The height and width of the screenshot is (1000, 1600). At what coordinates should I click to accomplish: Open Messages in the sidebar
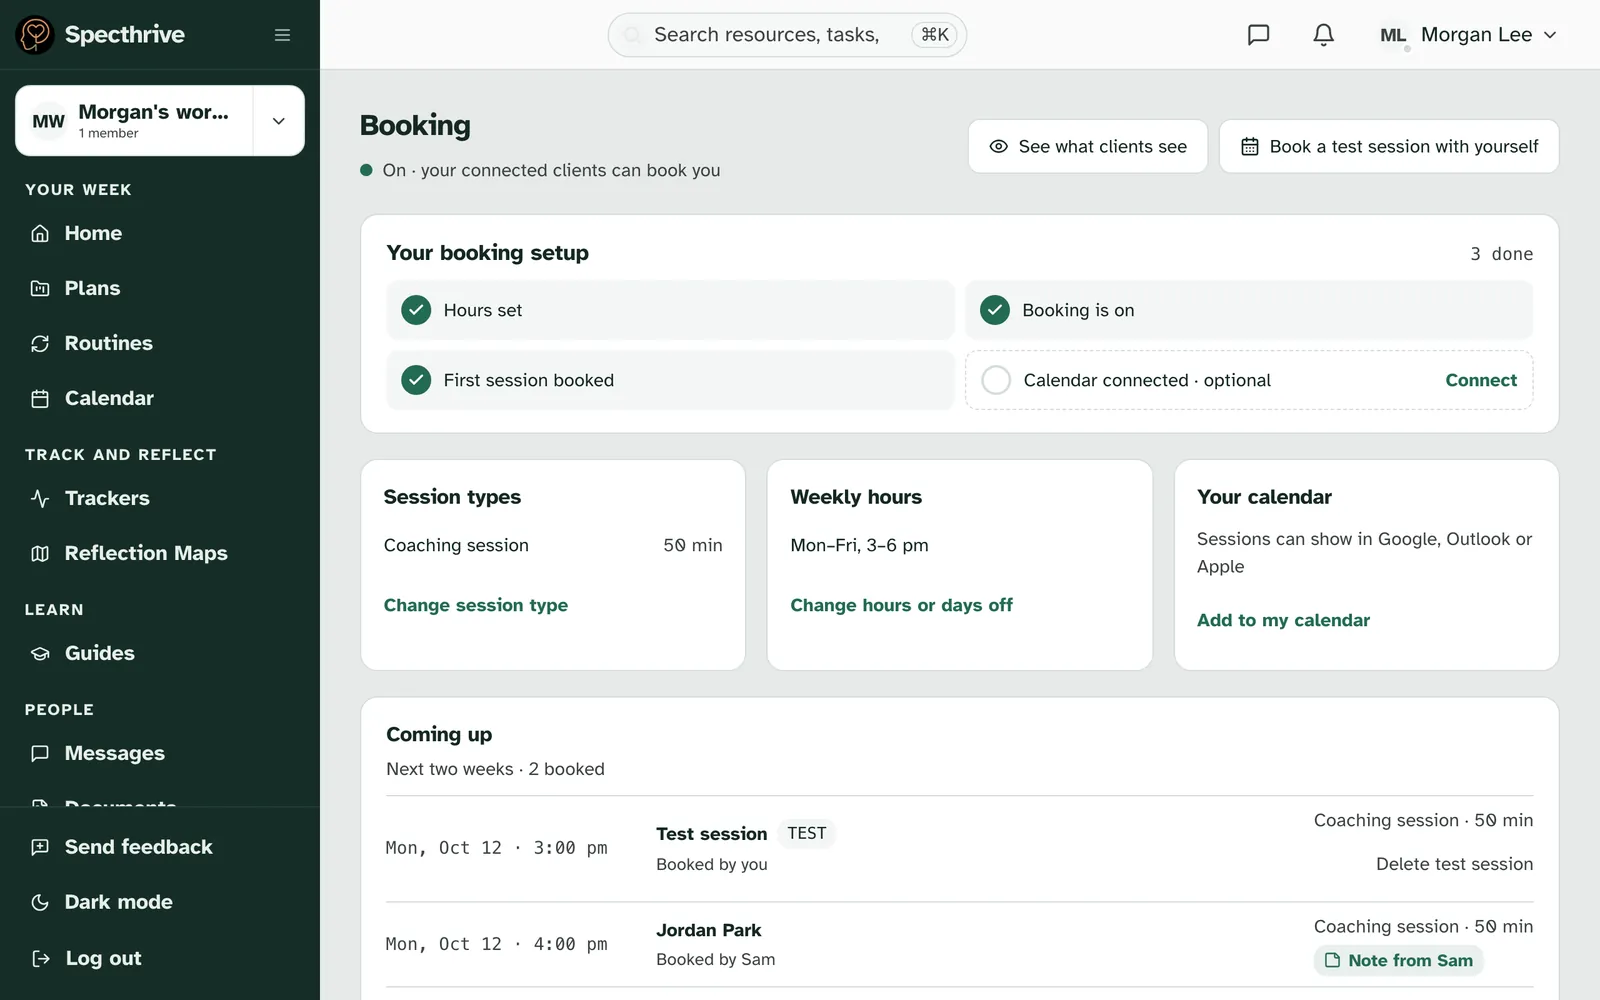click(x=160, y=754)
